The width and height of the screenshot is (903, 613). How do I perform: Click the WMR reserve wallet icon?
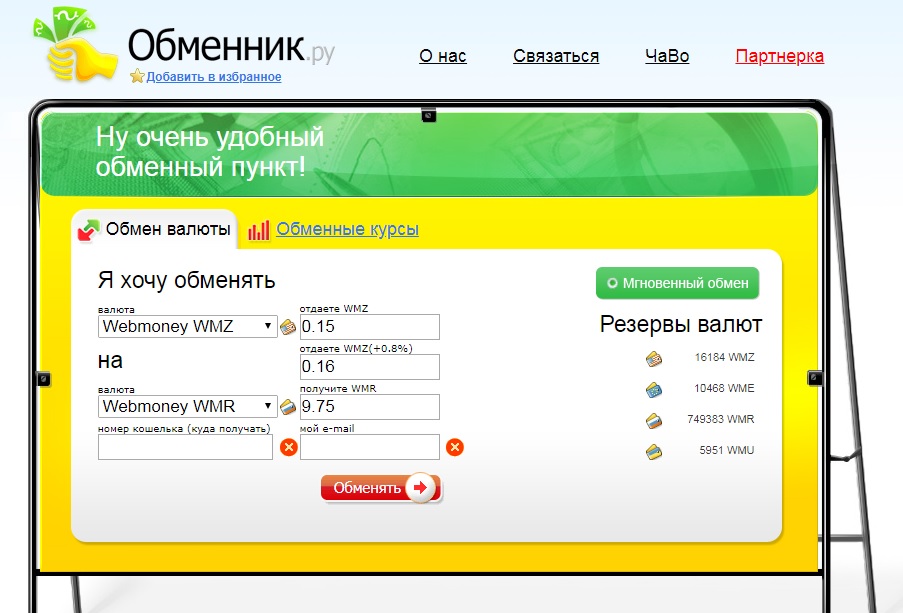point(654,421)
